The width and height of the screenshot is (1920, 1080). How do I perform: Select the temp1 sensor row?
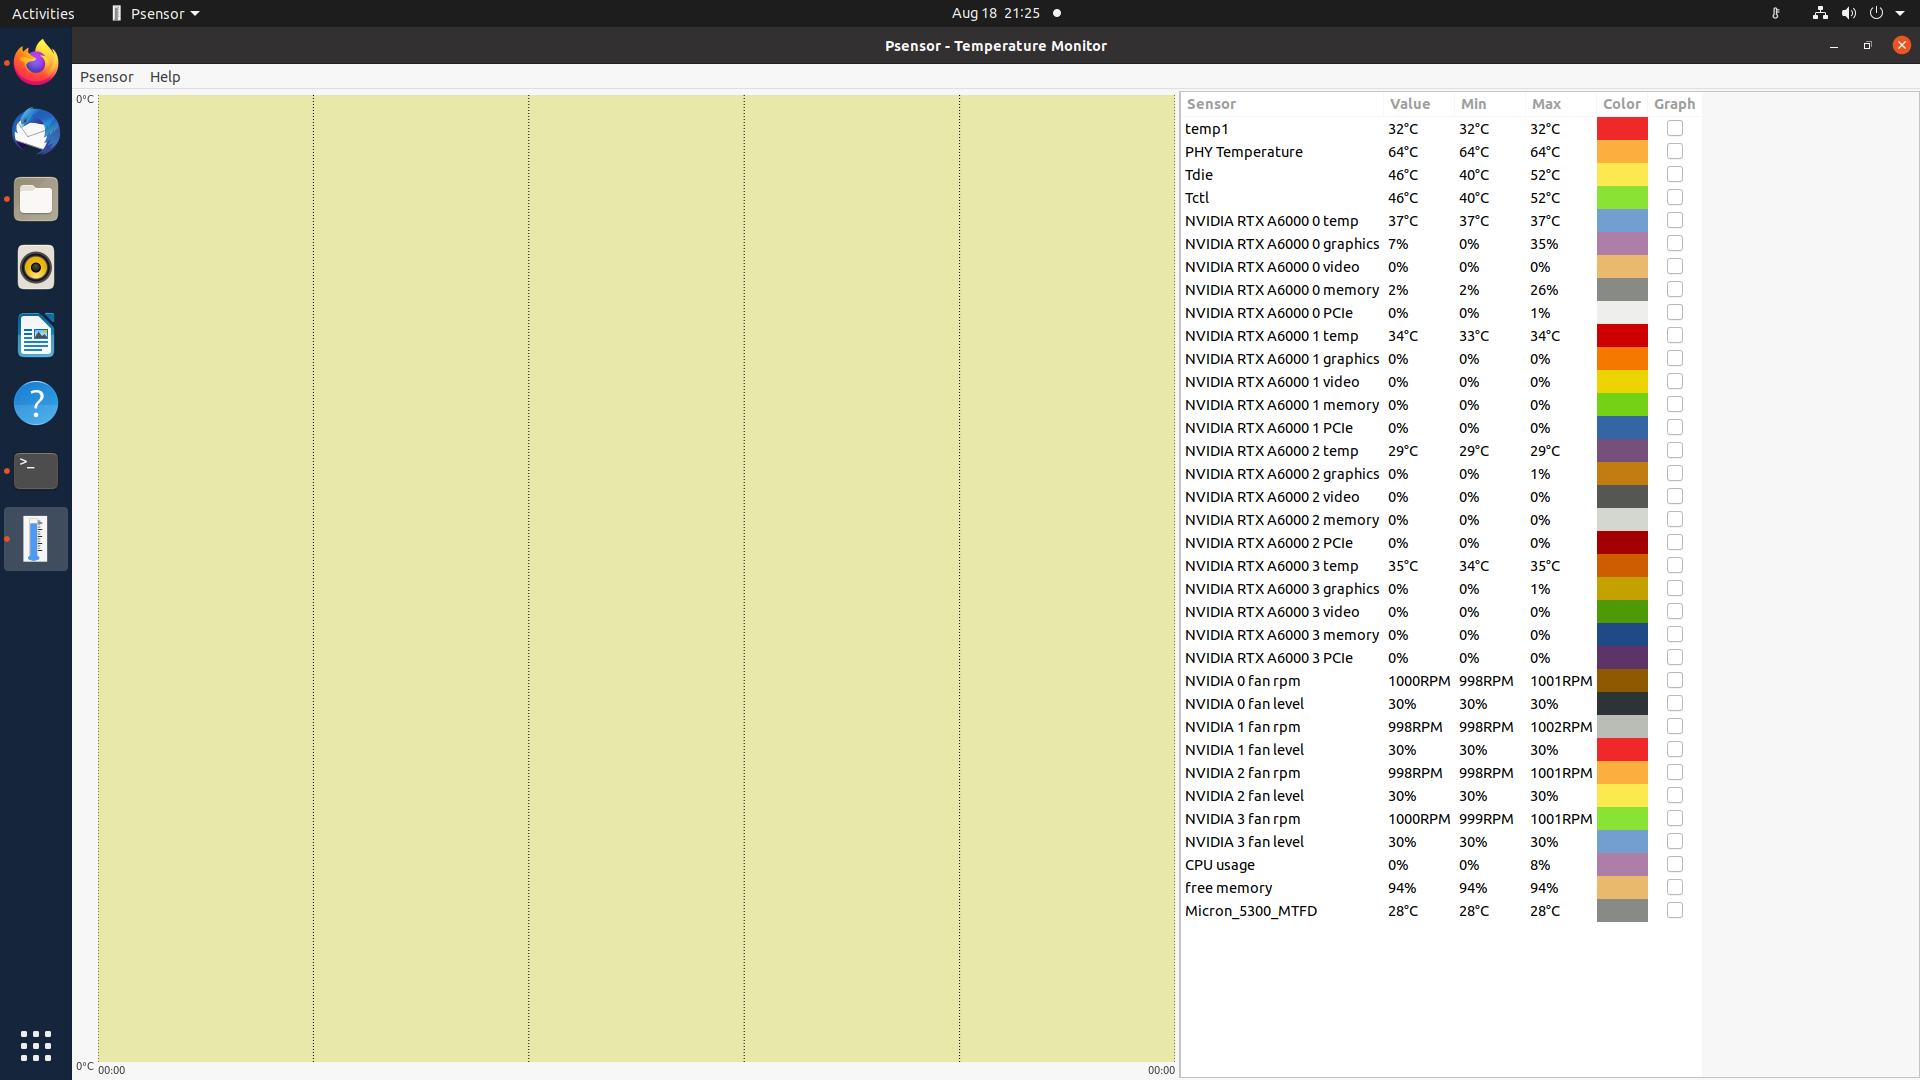pyautogui.click(x=1441, y=128)
